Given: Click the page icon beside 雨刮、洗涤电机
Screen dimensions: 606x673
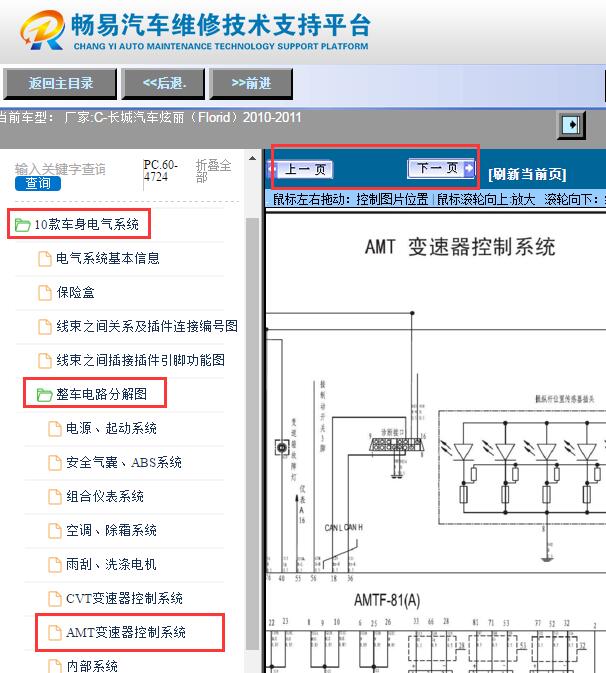Looking at the screenshot, I should tap(55, 564).
